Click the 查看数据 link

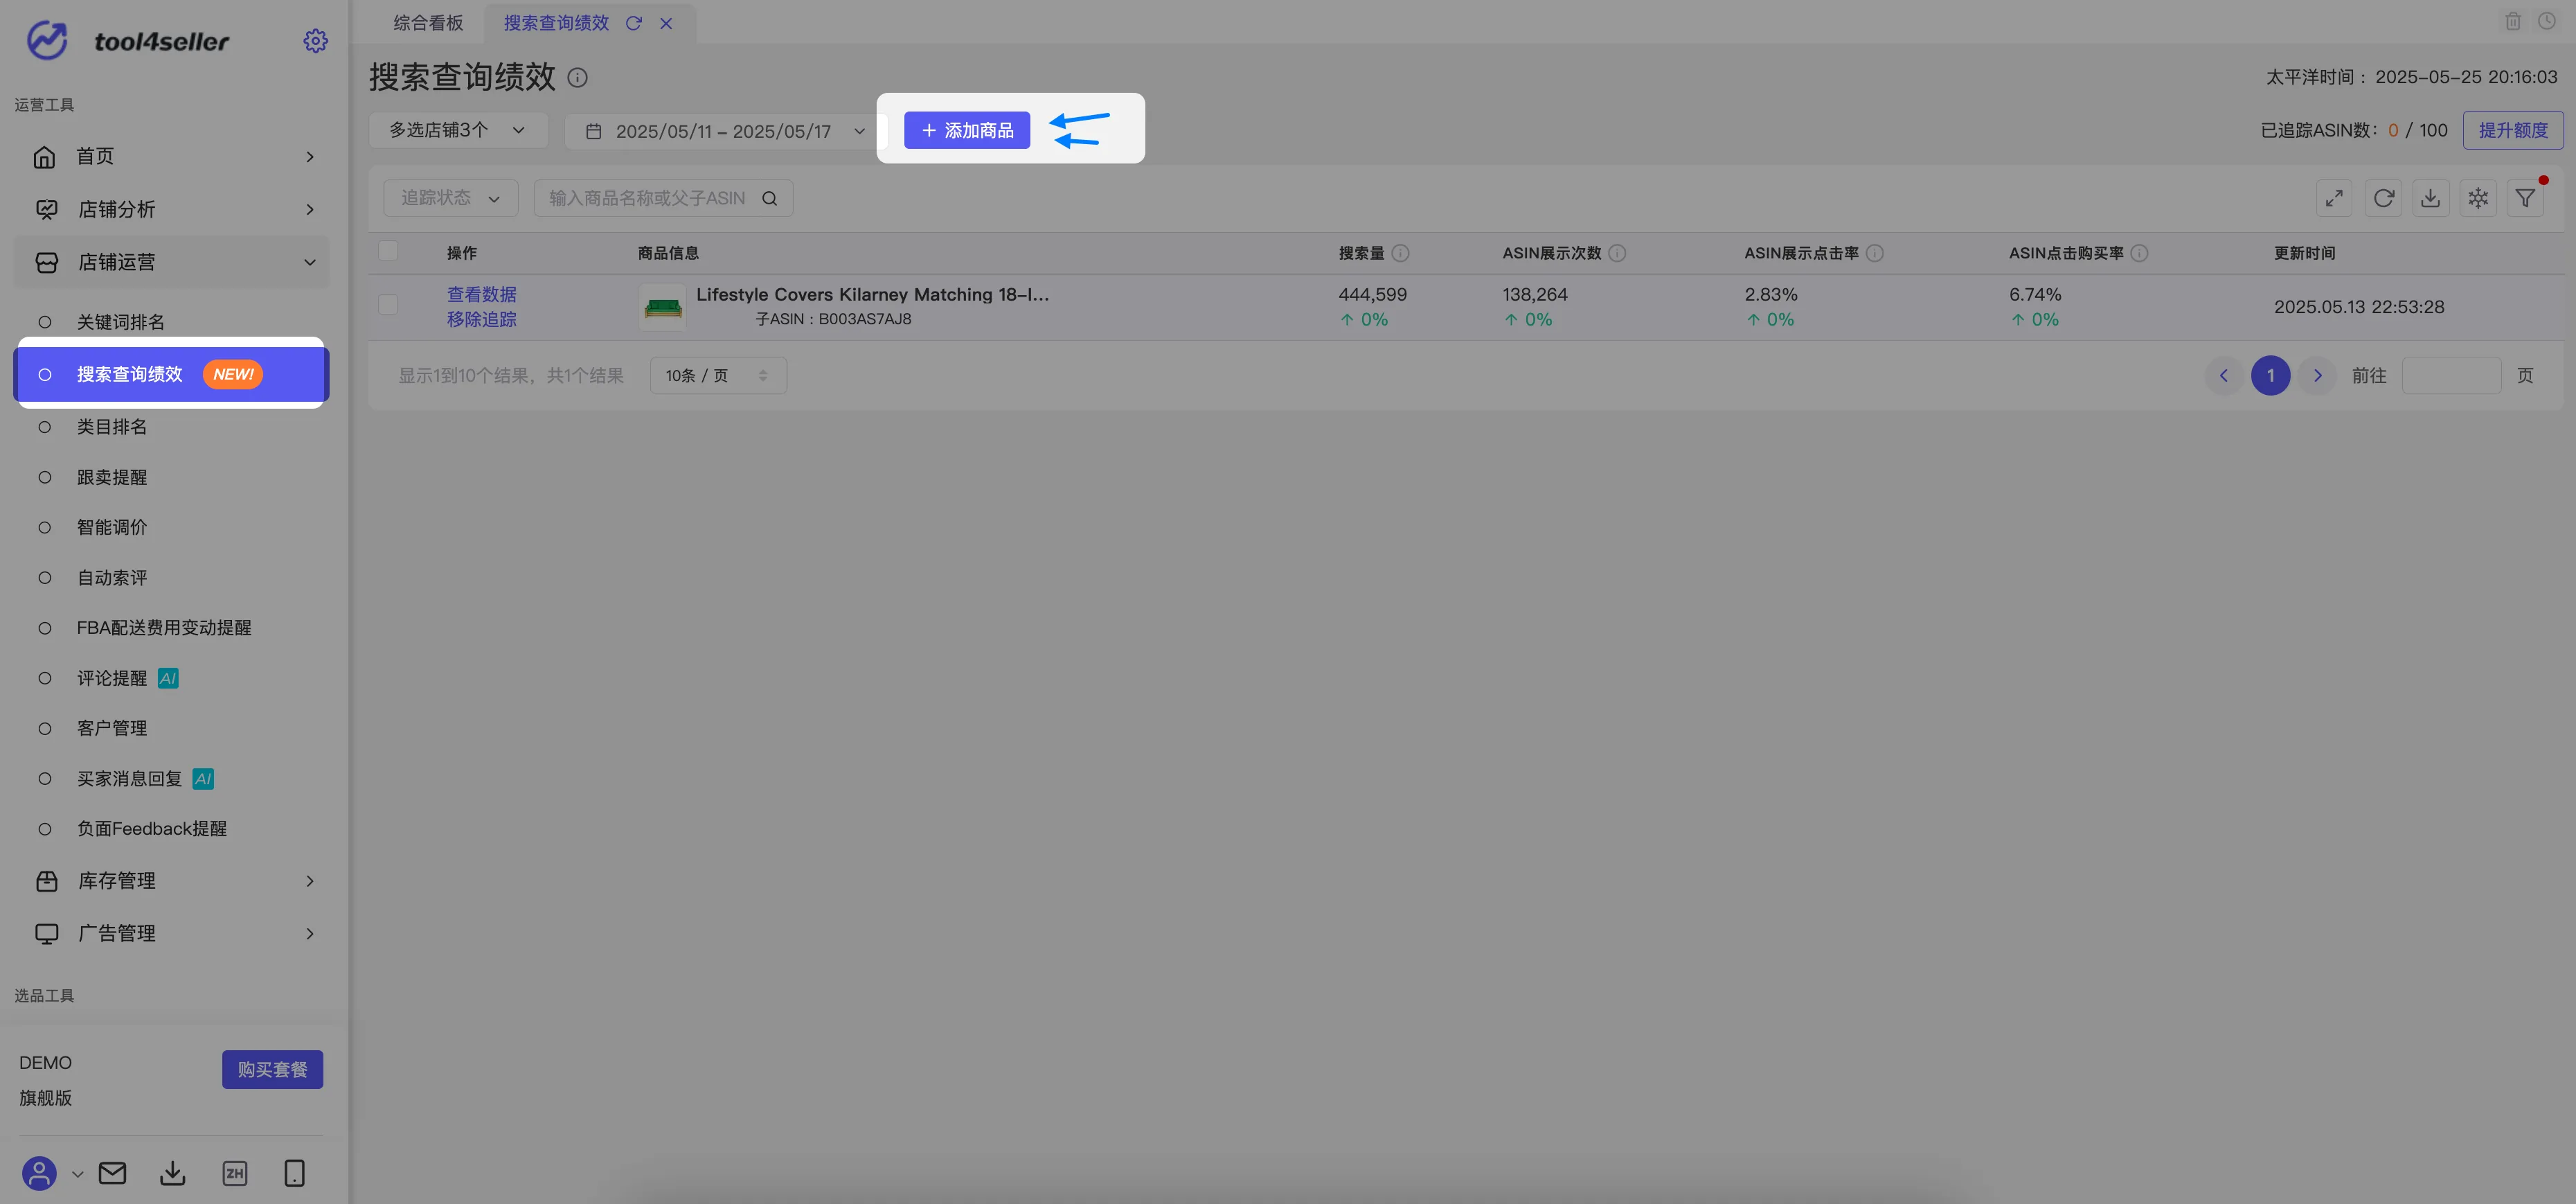481,294
